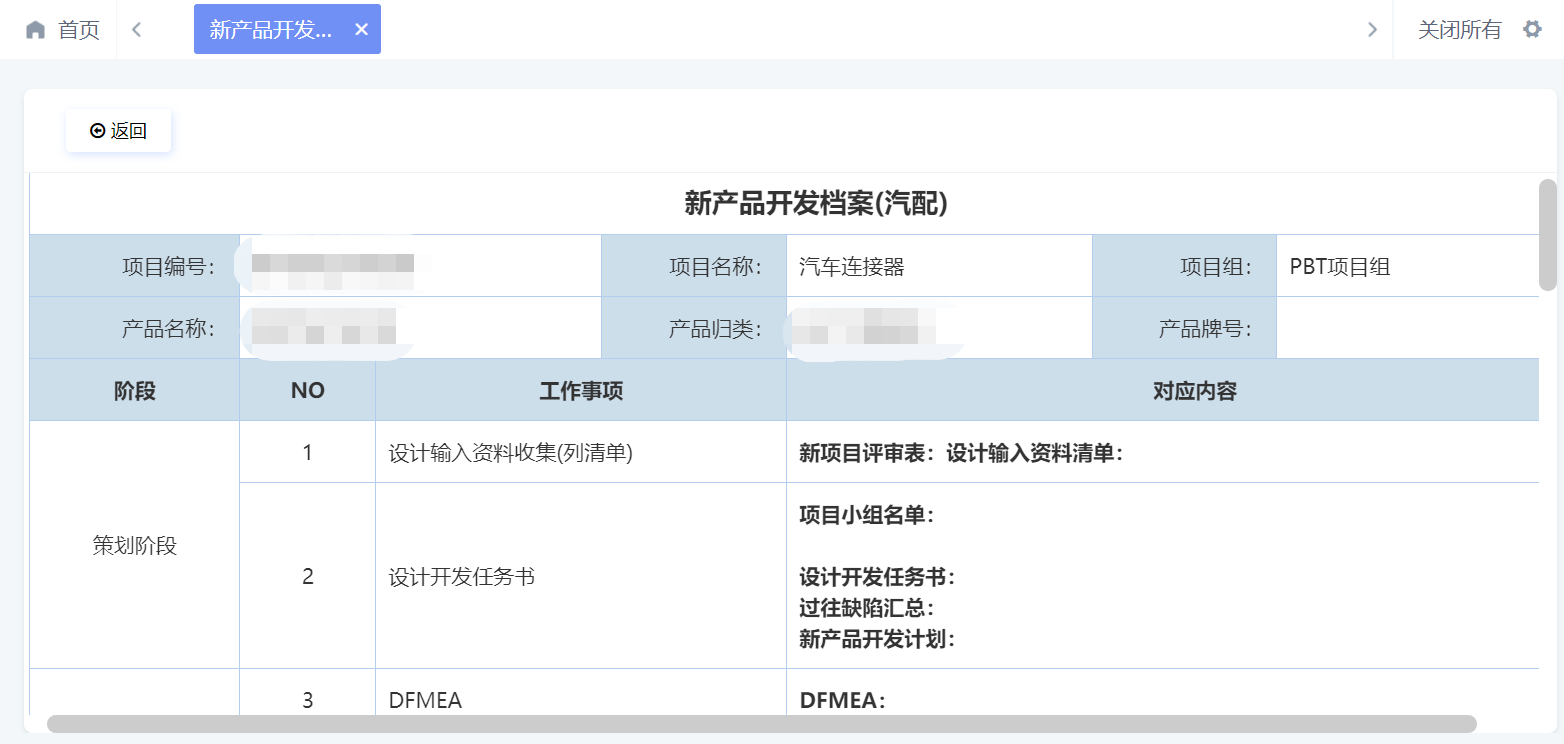Click the 关闭所有 option
The image size is (1564, 744).
[1456, 29]
